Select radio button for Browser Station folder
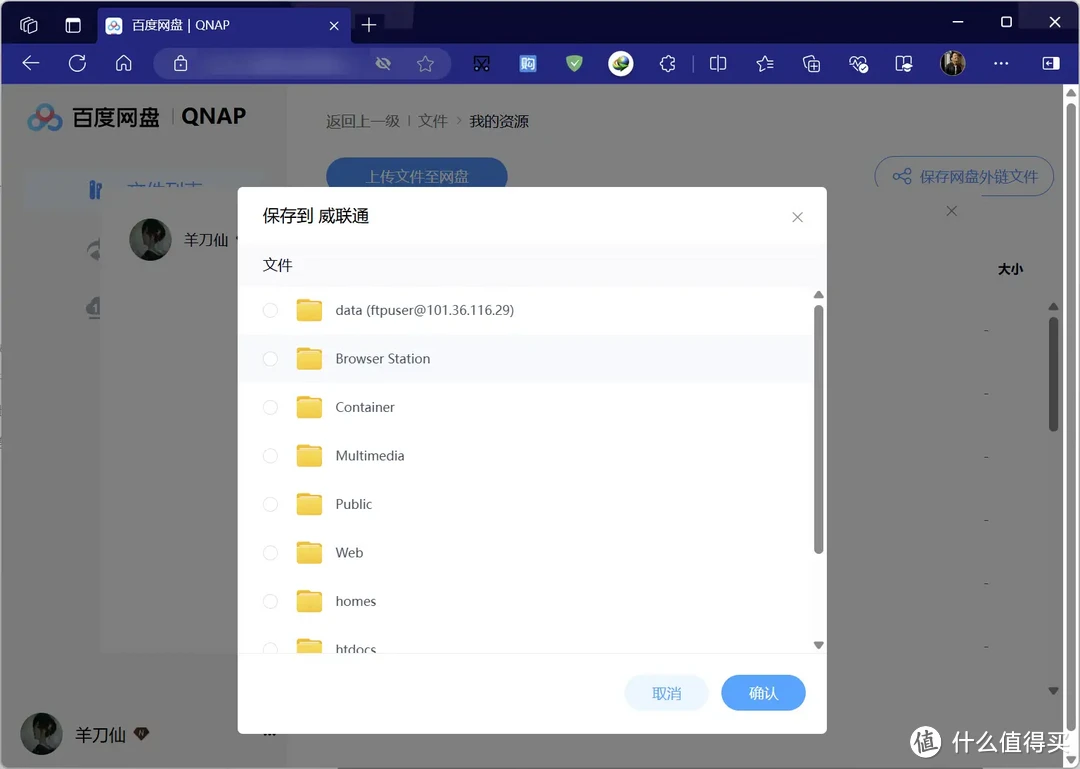This screenshot has height=769, width=1080. [x=271, y=359]
